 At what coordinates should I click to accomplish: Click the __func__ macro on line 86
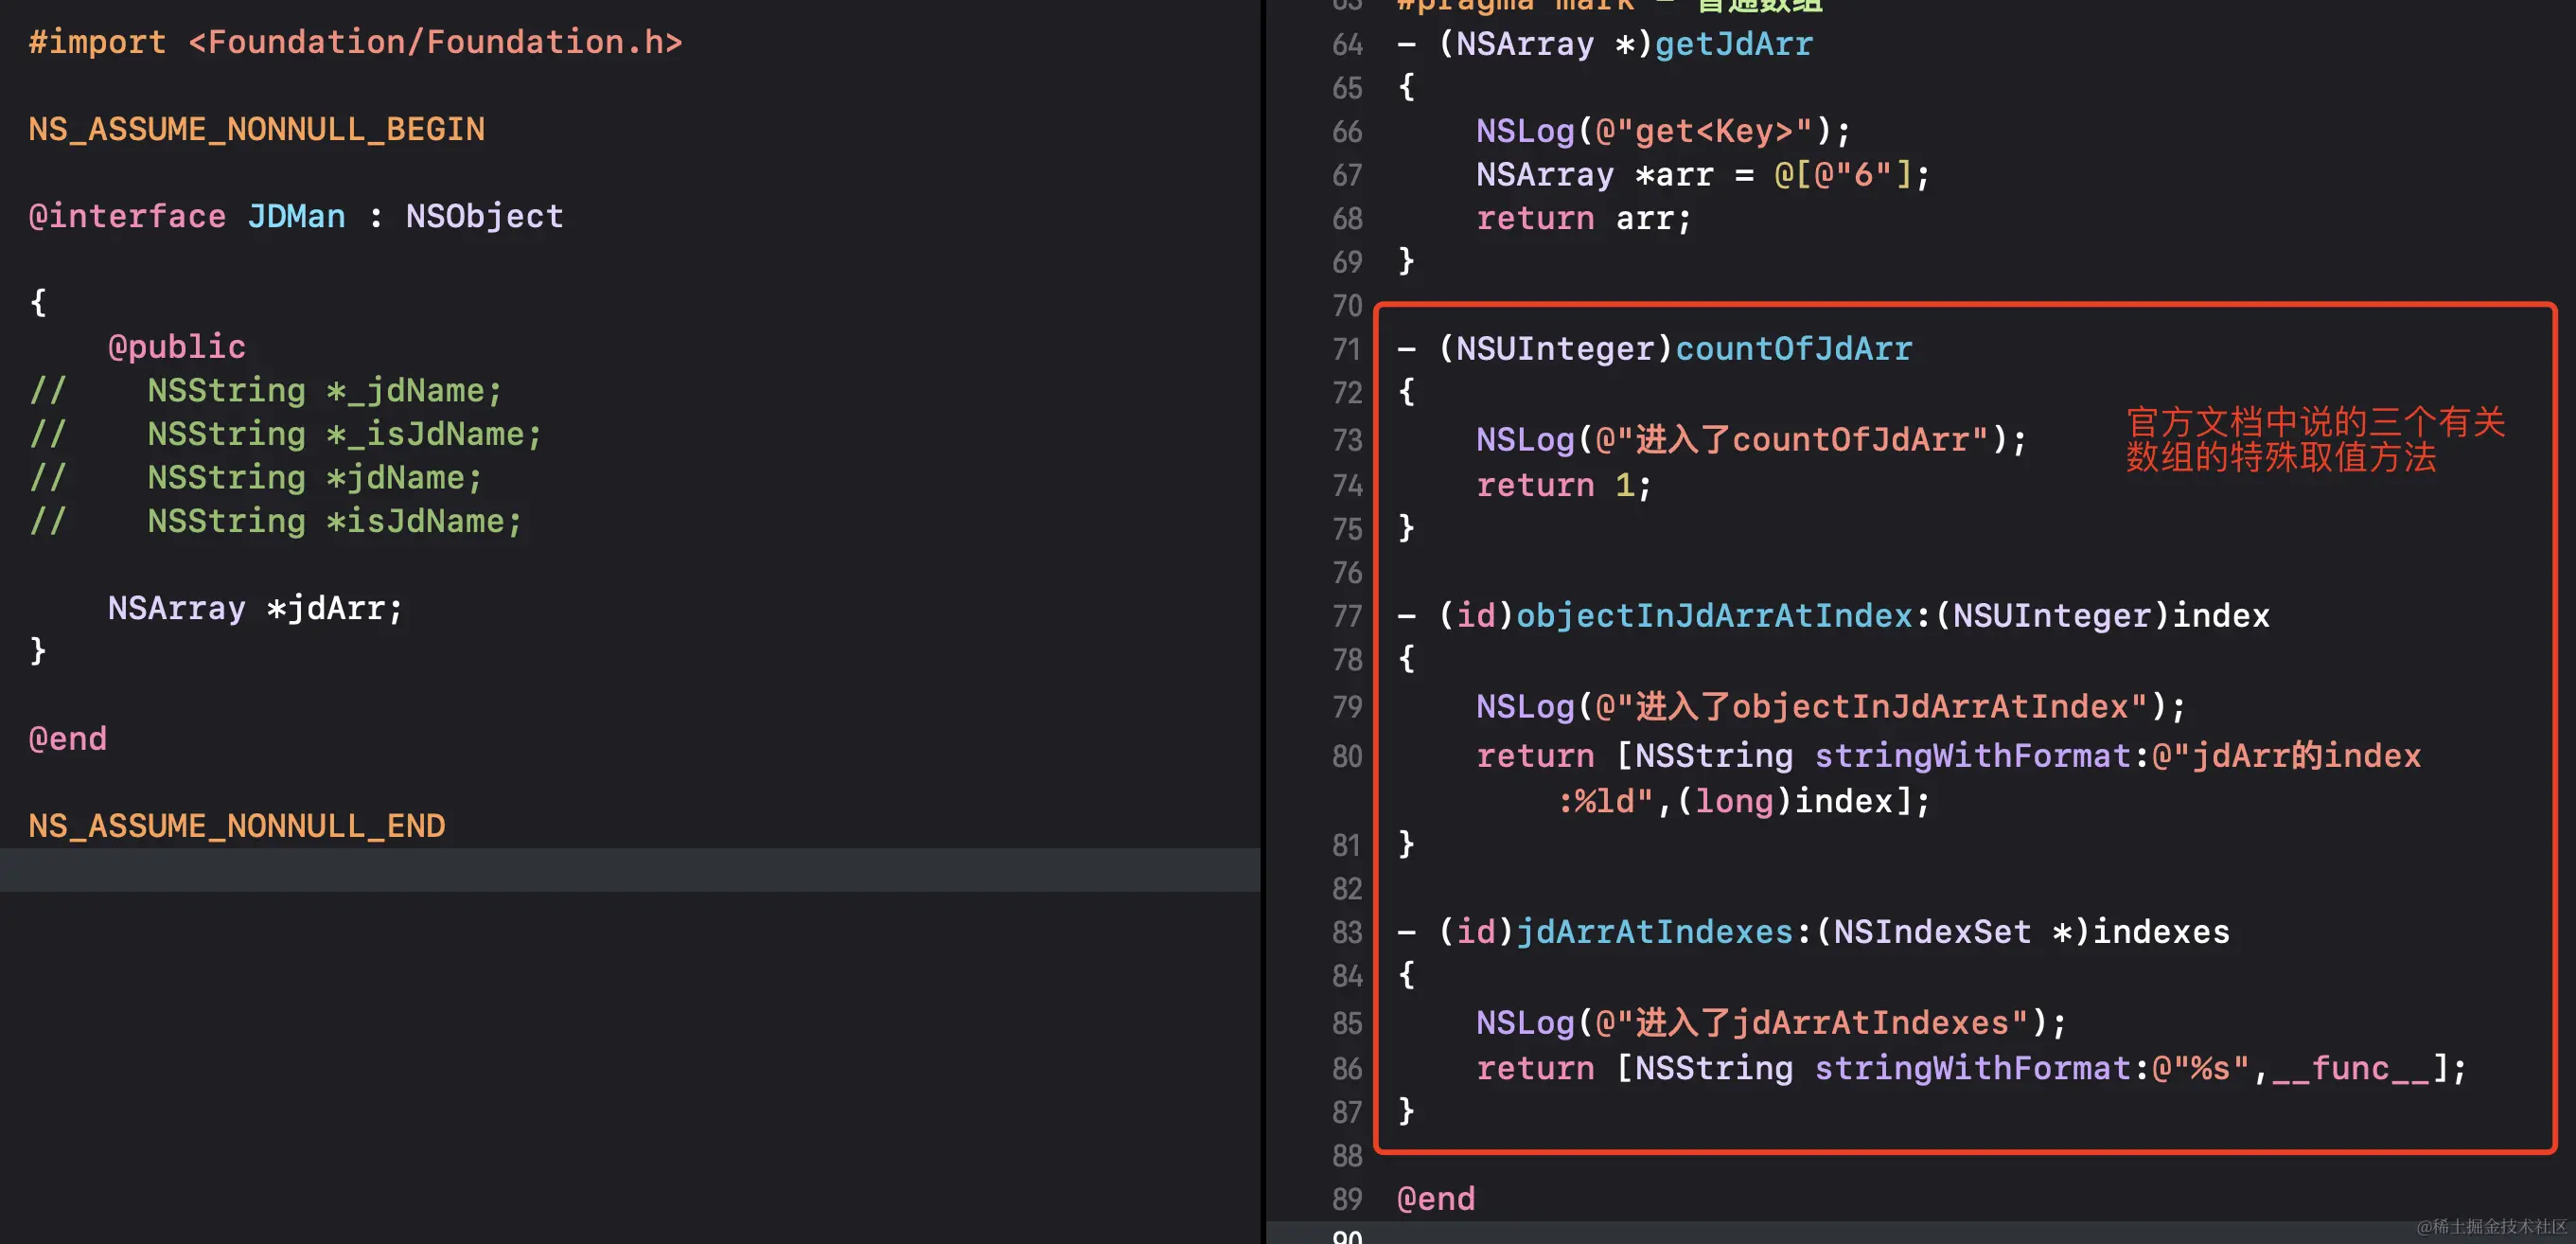click(2350, 1069)
